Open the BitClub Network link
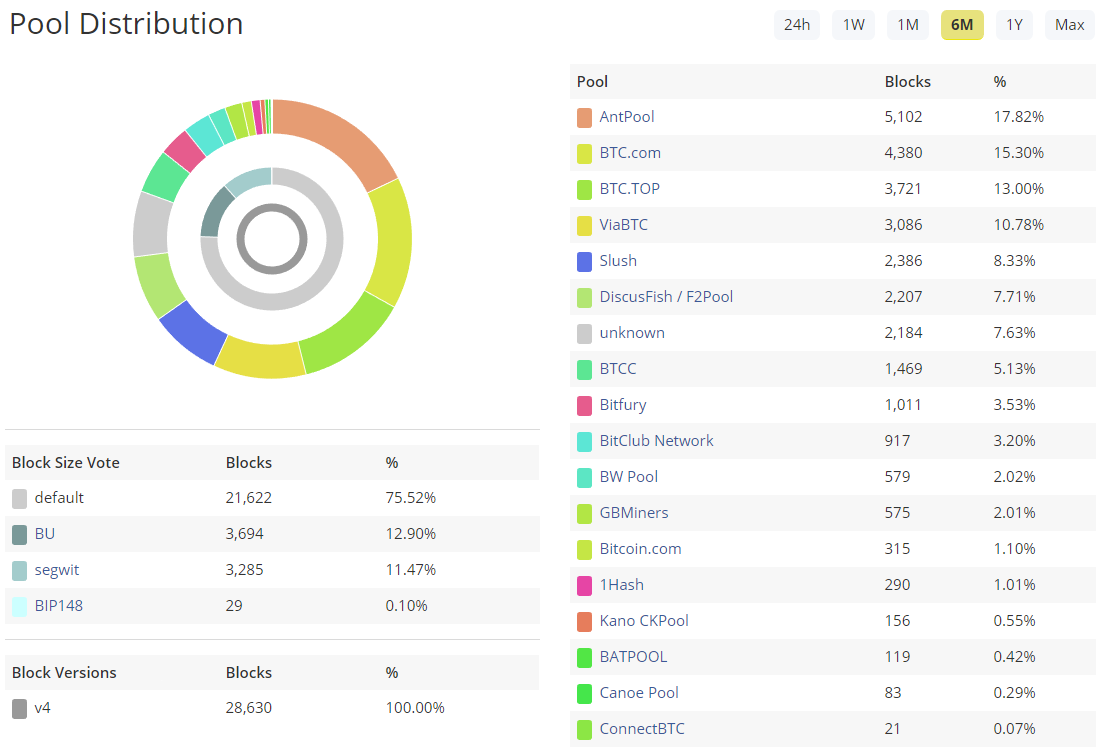Screen dimensions: 1096x750 [657, 441]
